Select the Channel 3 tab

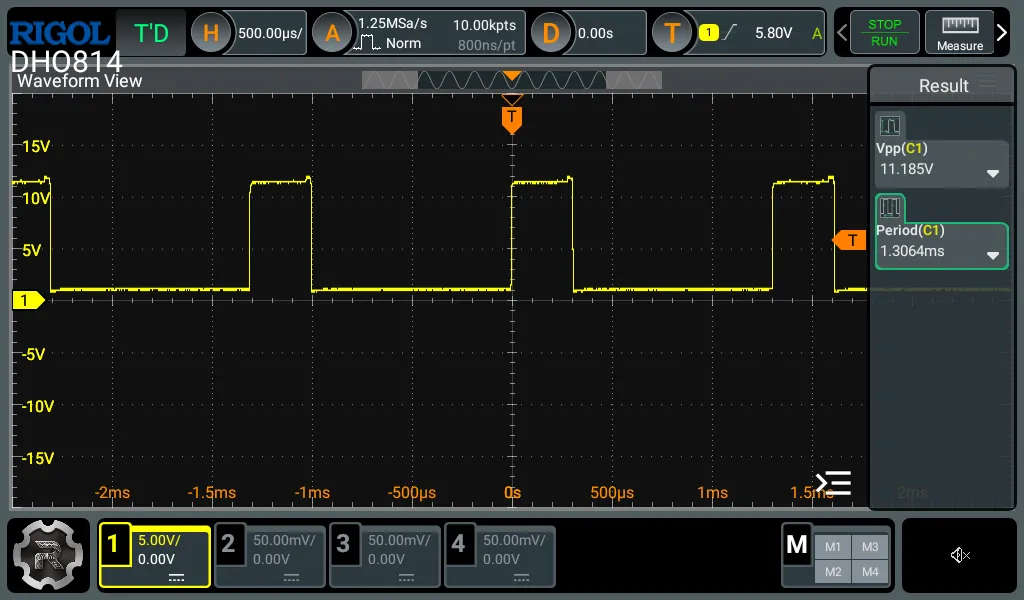coord(384,555)
